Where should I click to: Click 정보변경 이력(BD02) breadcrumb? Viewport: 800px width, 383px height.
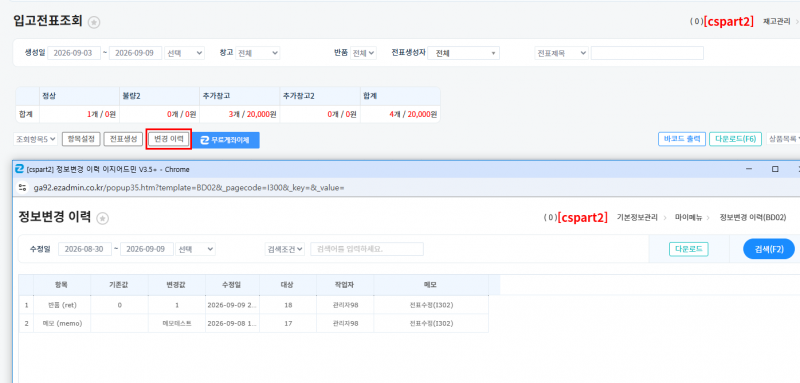pyautogui.click(x=753, y=217)
